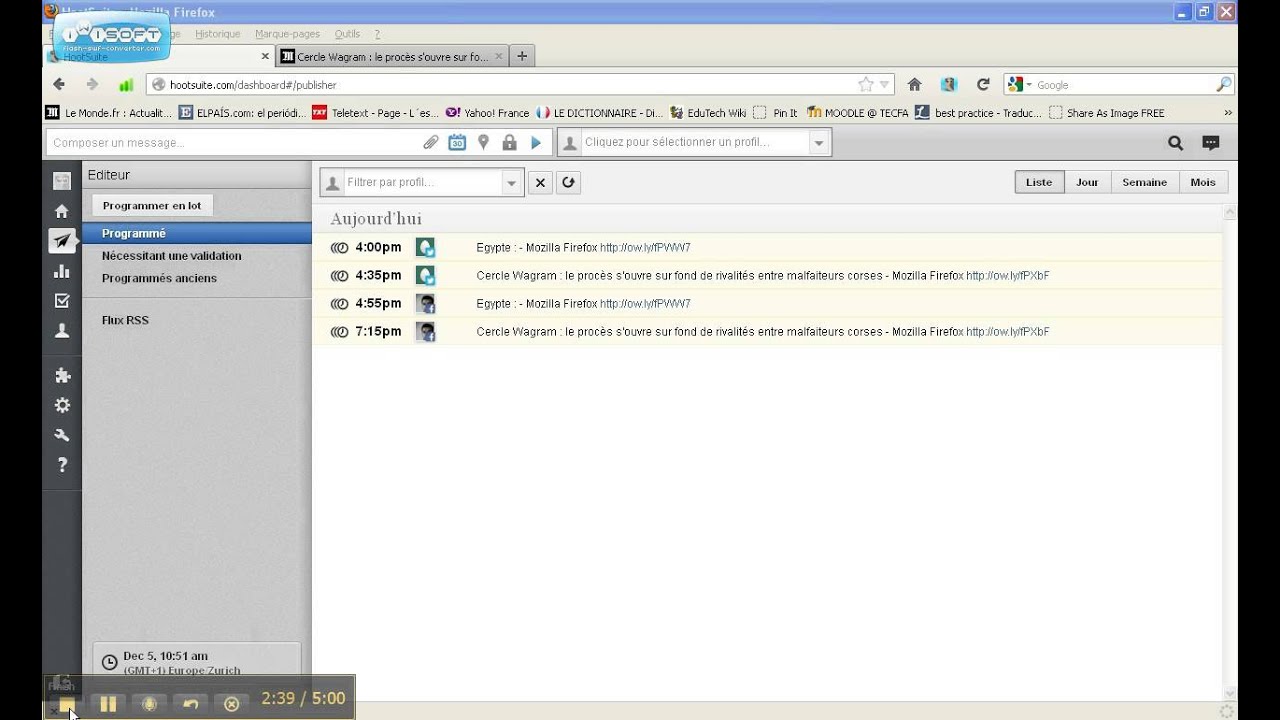1280x720 pixels.
Task: Open the Google search engine dropdown
Action: click(x=1020, y=85)
